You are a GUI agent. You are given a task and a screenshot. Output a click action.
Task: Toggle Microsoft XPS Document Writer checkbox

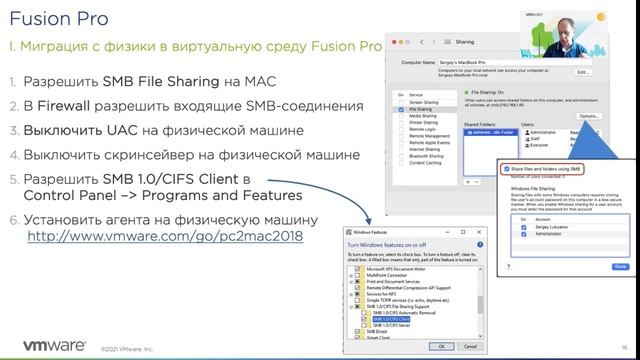tap(358, 269)
